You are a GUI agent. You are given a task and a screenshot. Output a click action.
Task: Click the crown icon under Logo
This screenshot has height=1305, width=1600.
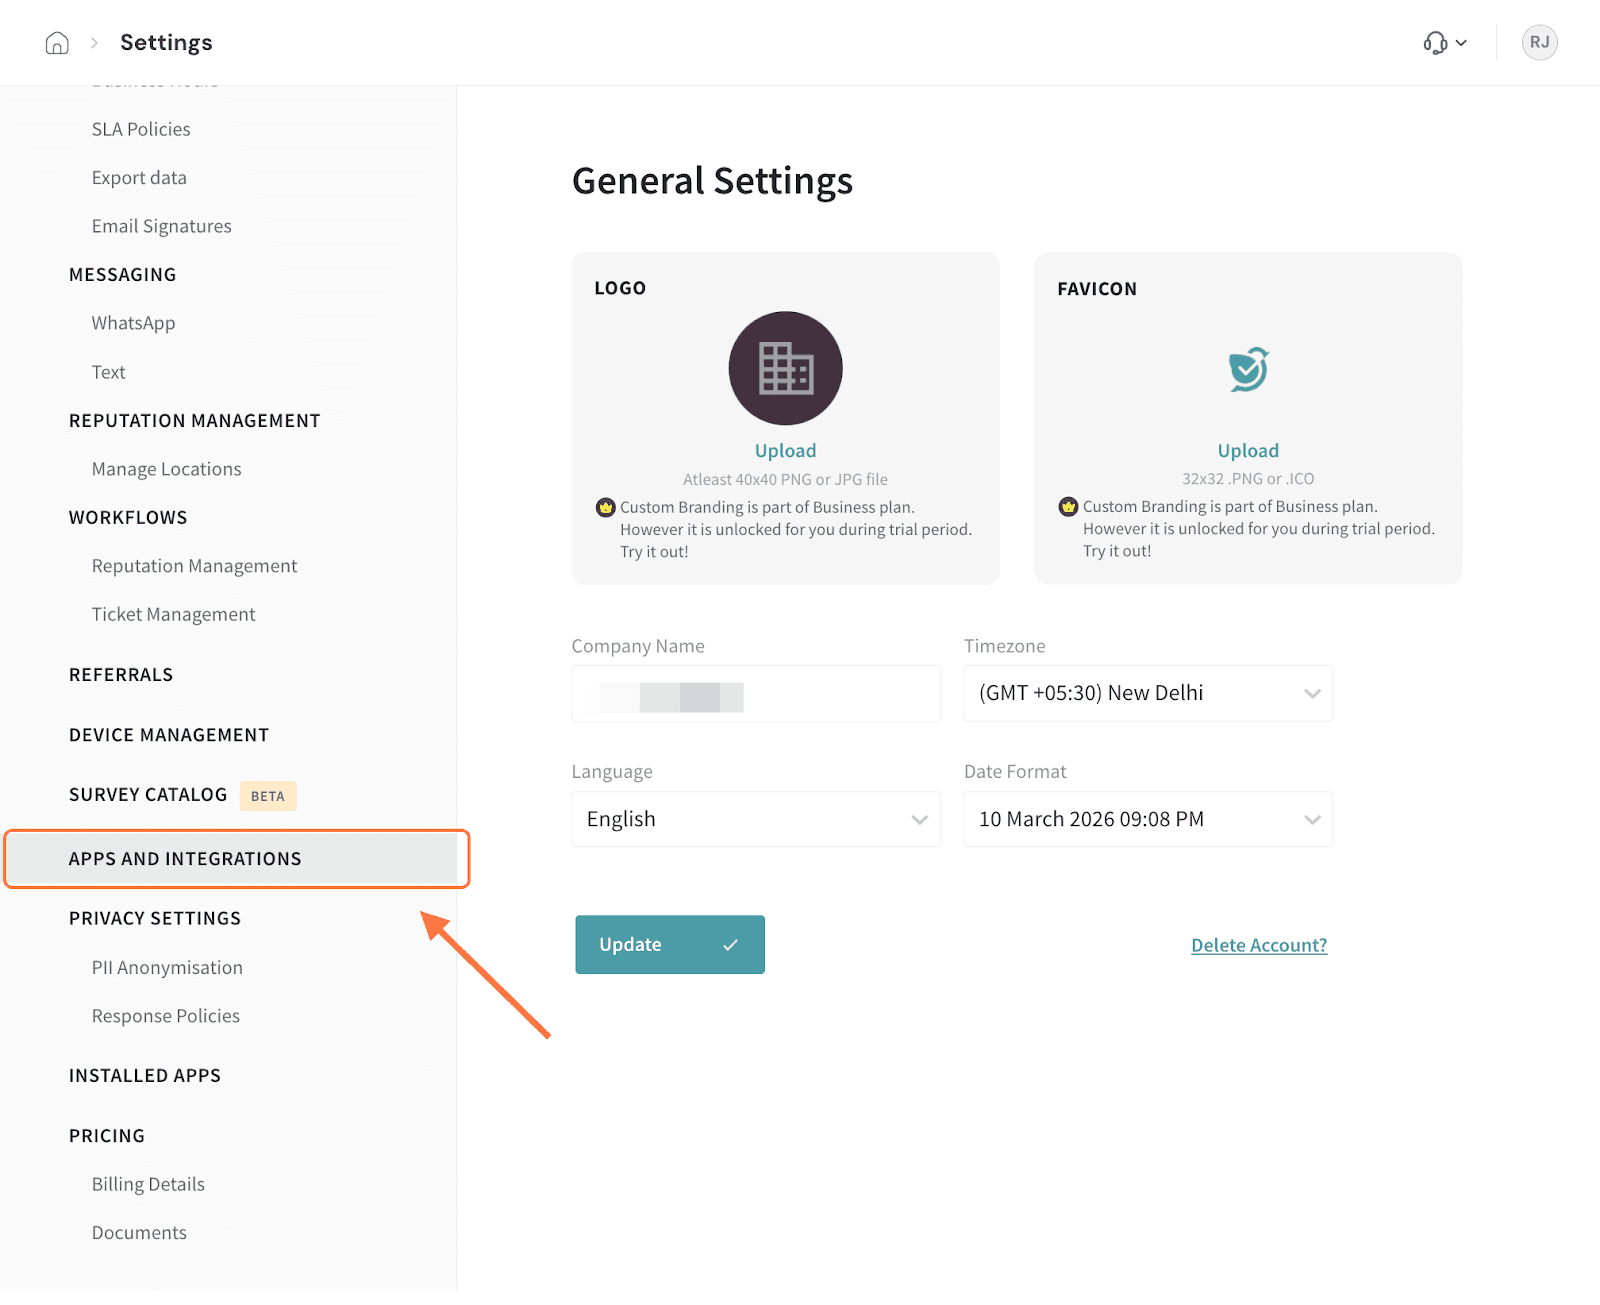605,507
